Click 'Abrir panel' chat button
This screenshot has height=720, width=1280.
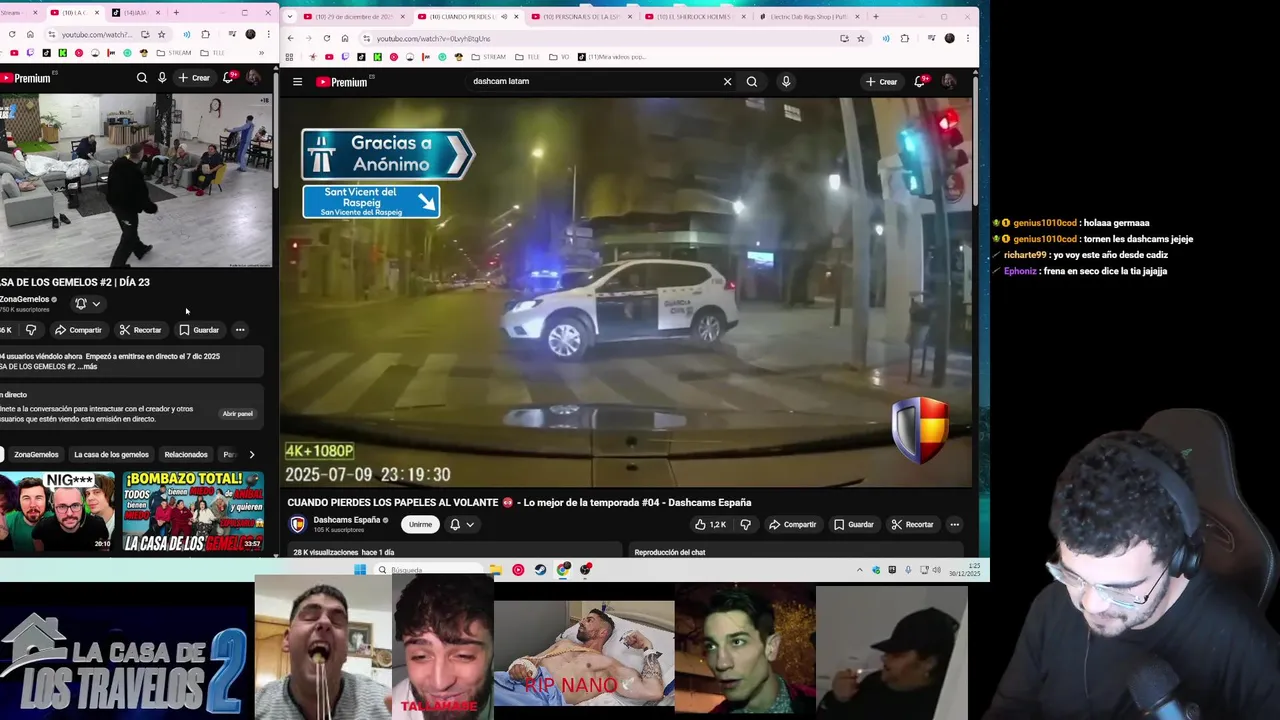click(x=237, y=414)
